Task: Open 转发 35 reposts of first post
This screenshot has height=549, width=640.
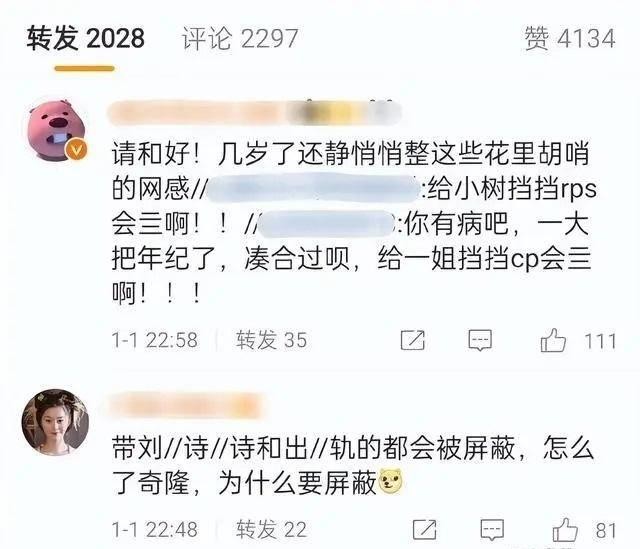Action: click(x=271, y=340)
